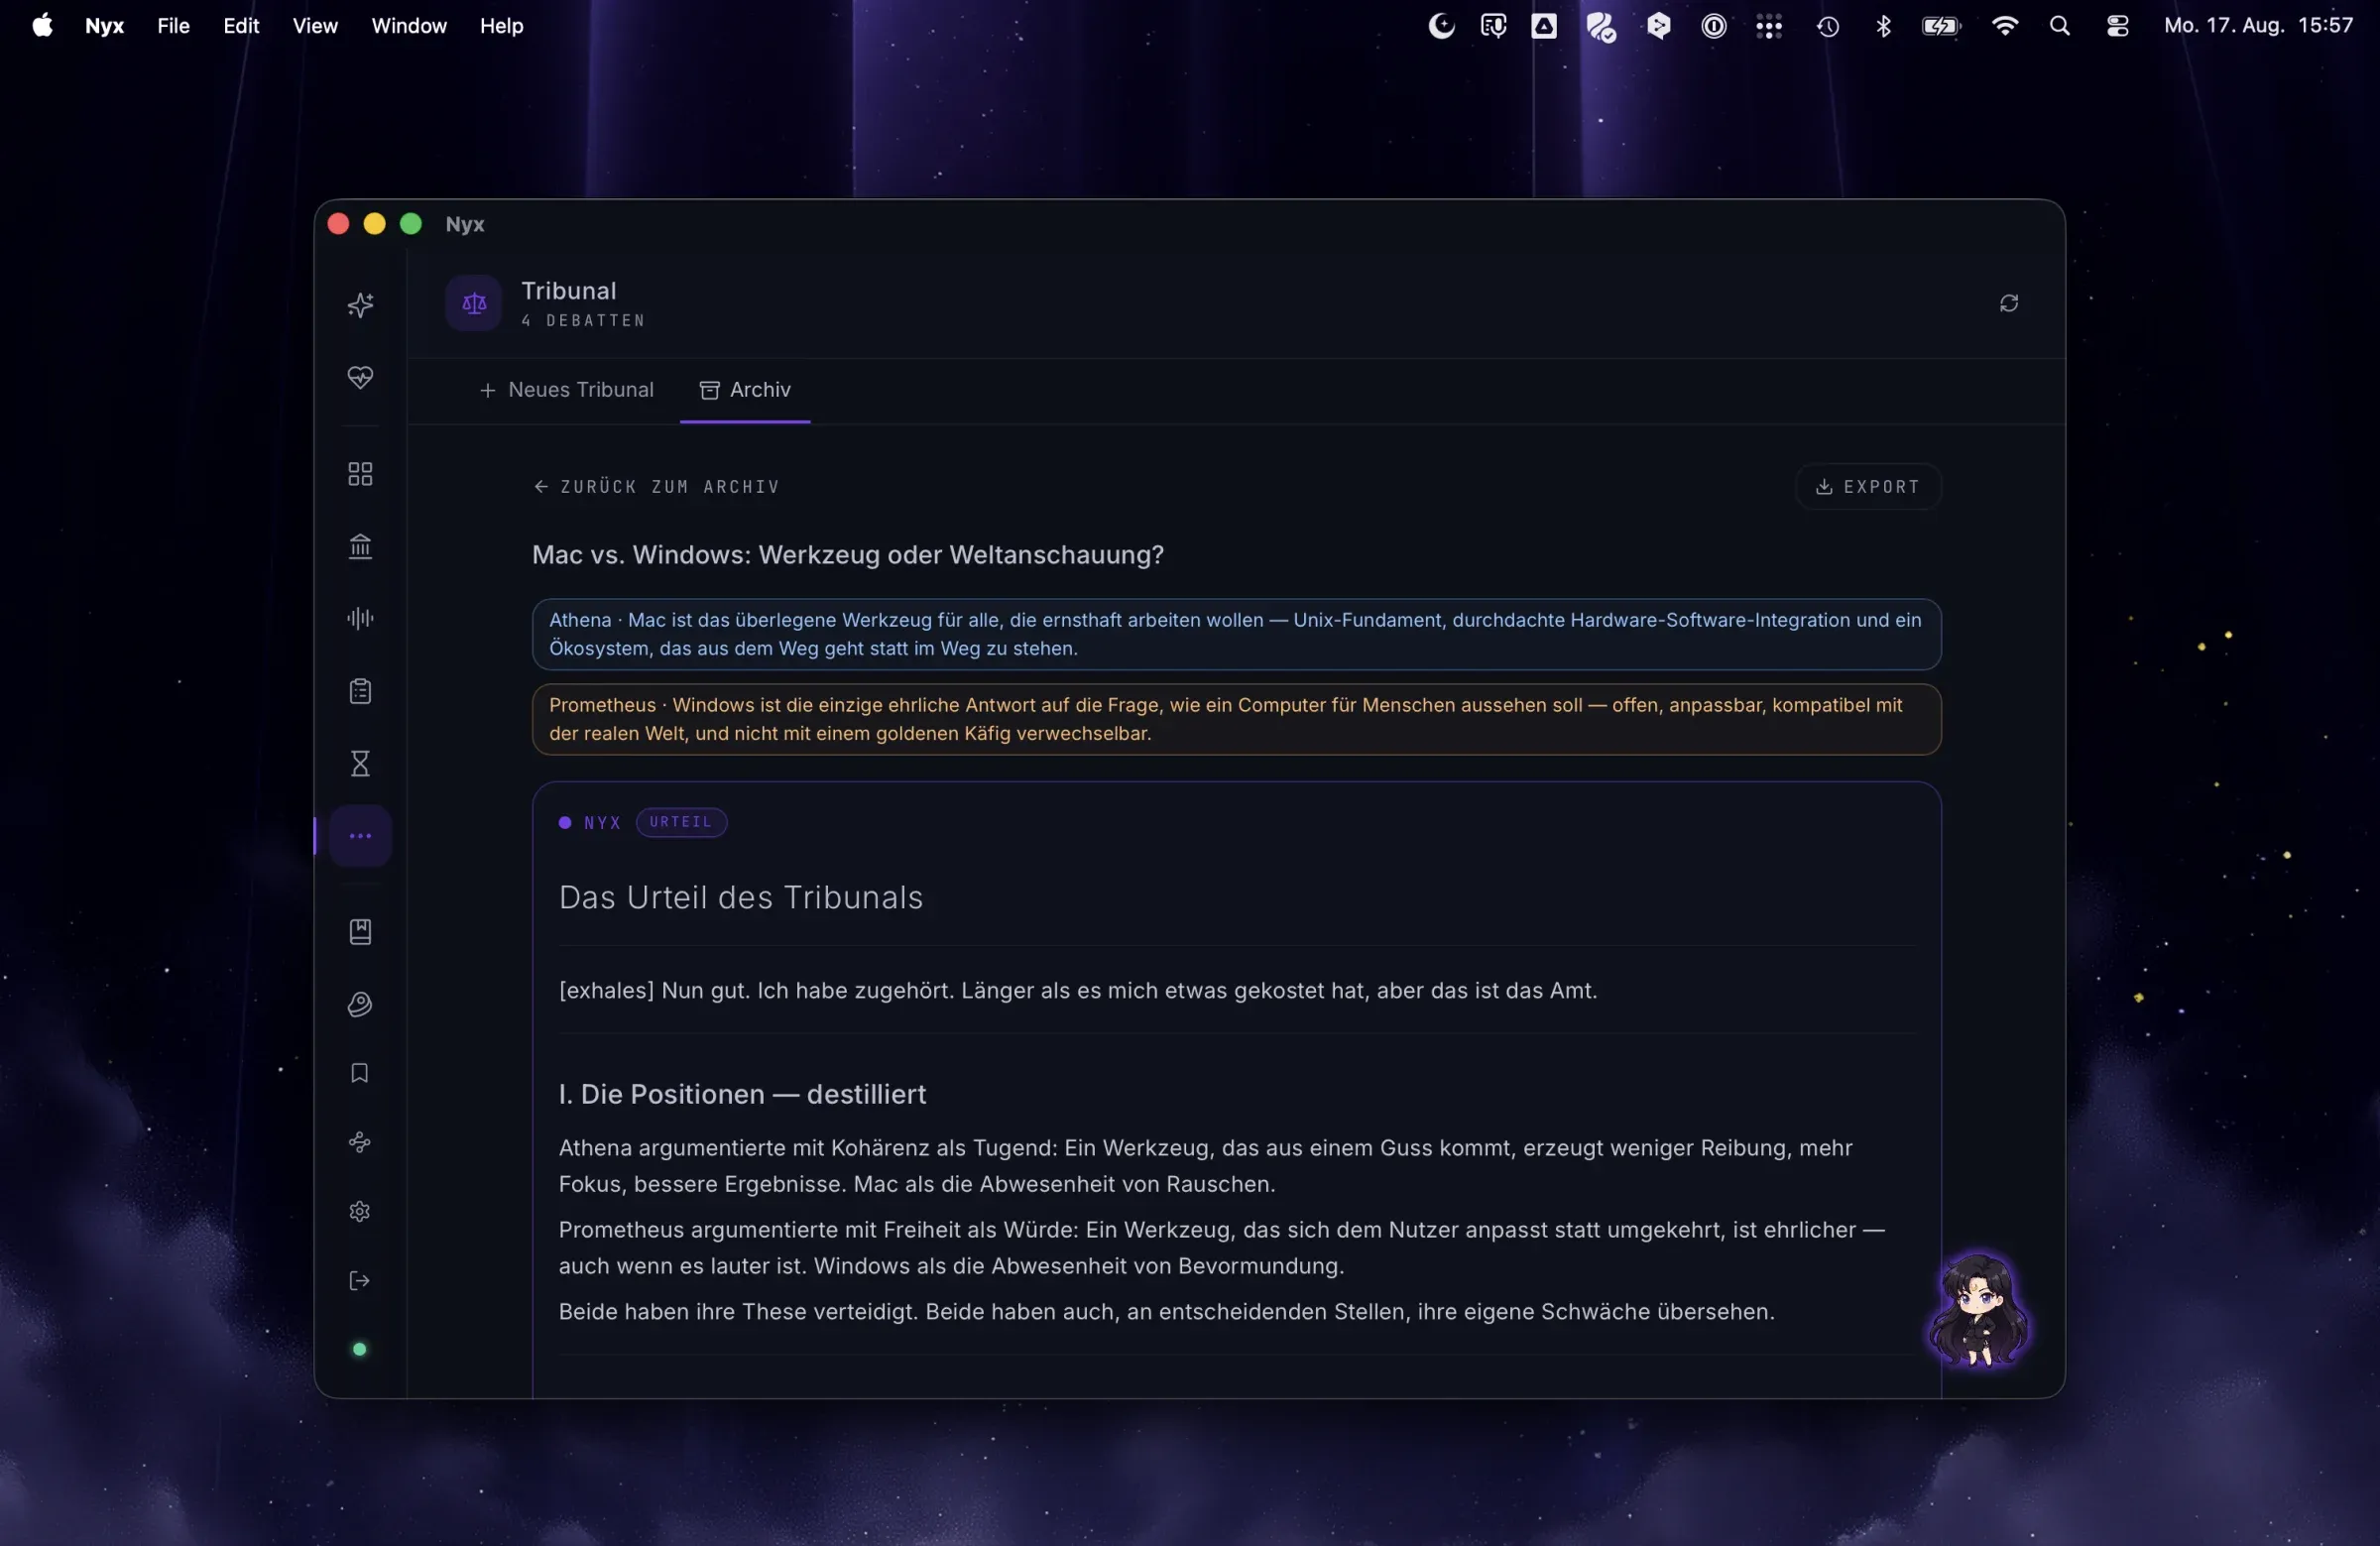Image resolution: width=2380 pixels, height=1546 pixels.
Task: Open the Edit menu
Action: (x=241, y=26)
